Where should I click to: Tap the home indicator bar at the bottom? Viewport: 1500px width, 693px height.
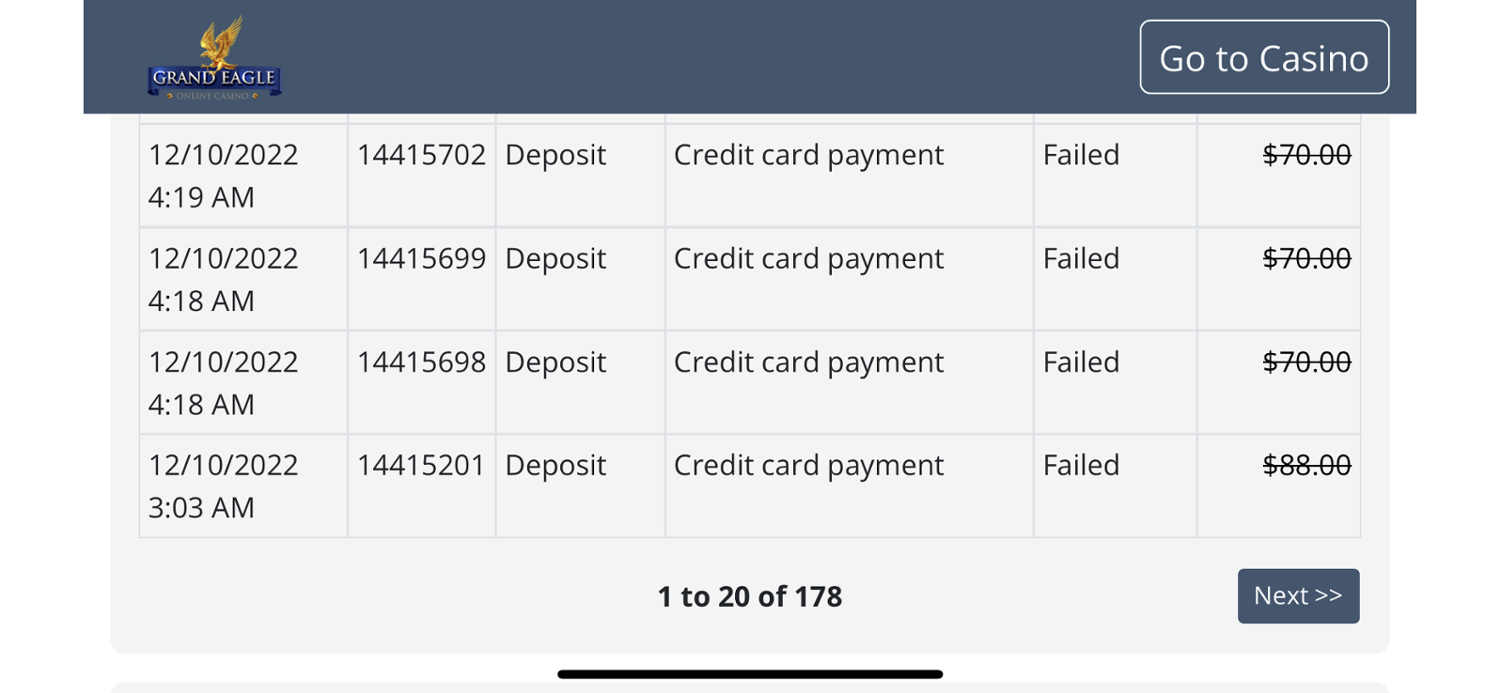click(x=750, y=674)
